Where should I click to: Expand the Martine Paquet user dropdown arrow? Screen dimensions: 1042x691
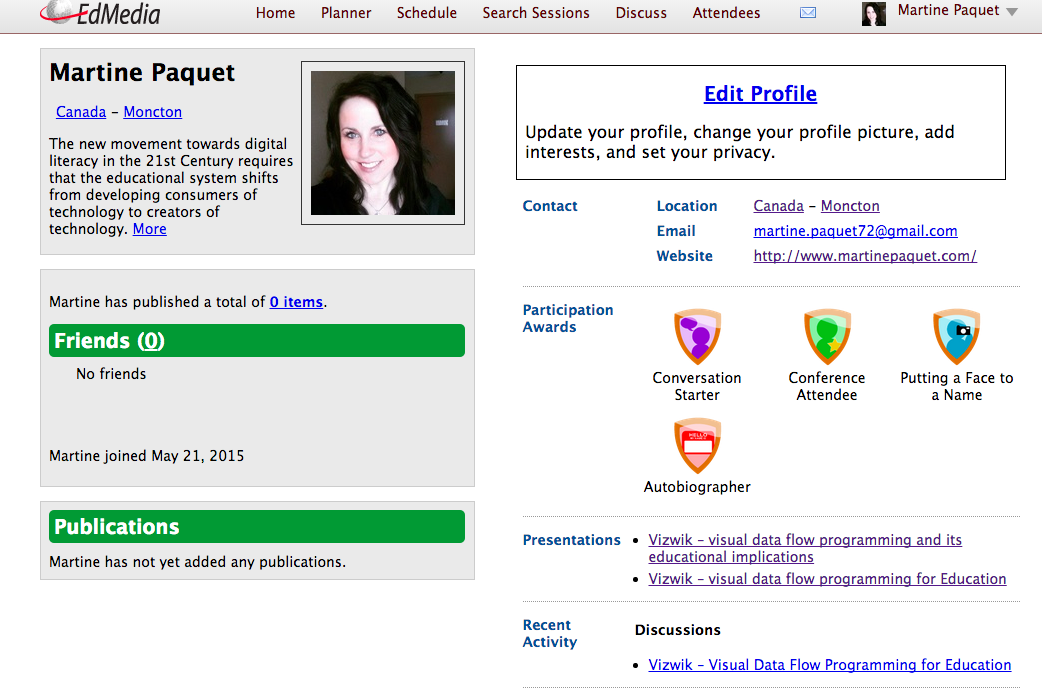click(x=1012, y=12)
